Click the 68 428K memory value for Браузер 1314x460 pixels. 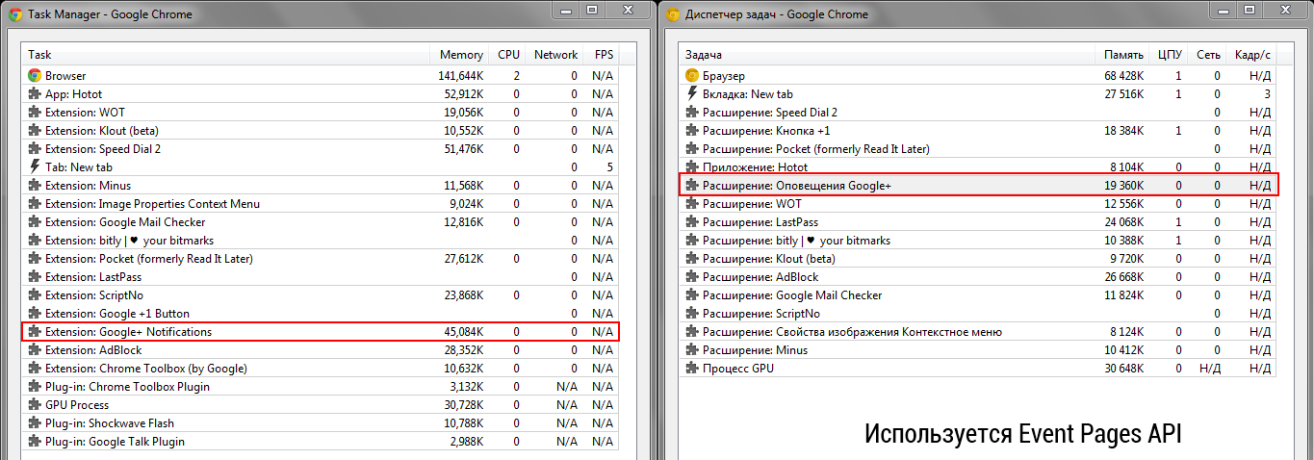click(1124, 76)
